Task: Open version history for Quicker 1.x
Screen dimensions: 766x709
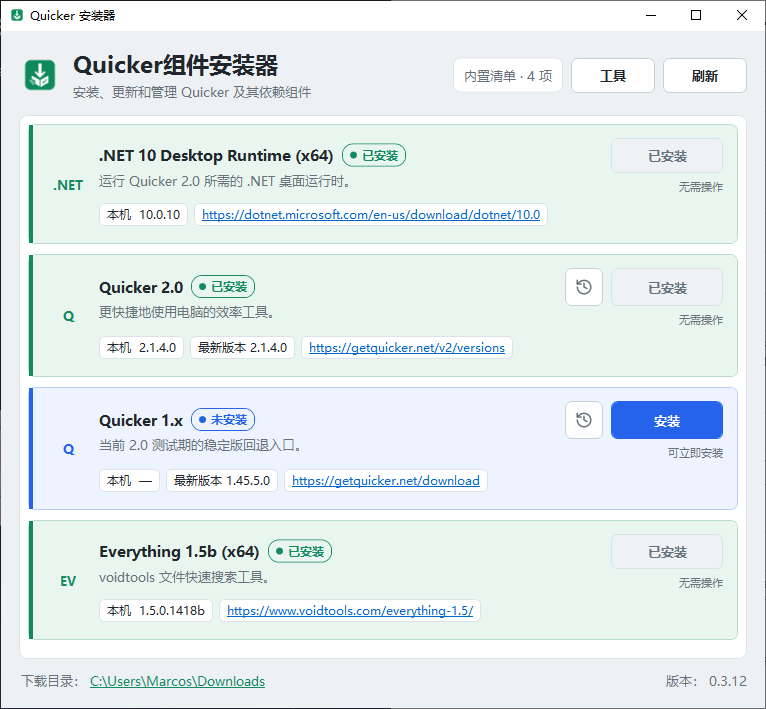Action: click(x=584, y=420)
